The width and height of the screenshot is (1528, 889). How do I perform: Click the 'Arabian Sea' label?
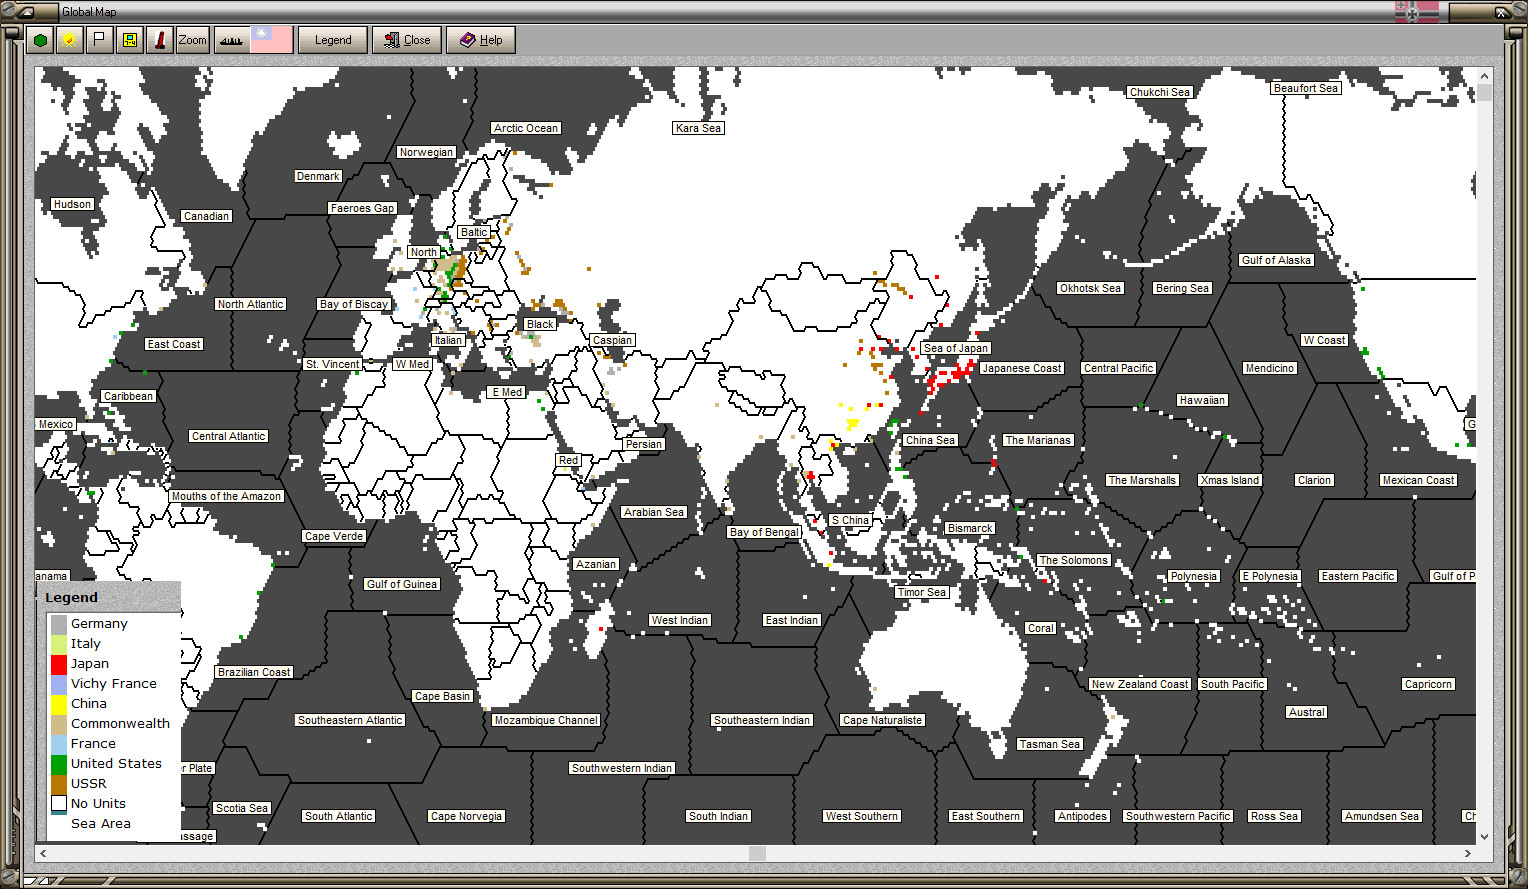tap(654, 512)
